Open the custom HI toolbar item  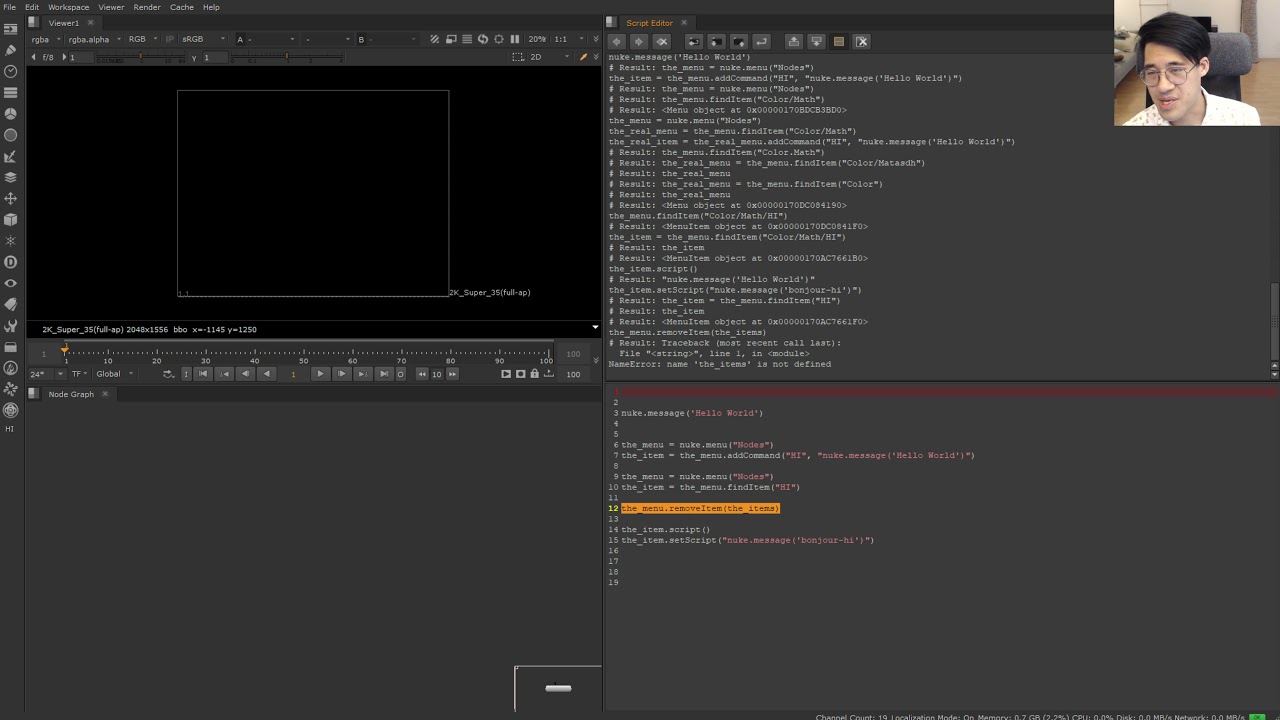click(10, 429)
